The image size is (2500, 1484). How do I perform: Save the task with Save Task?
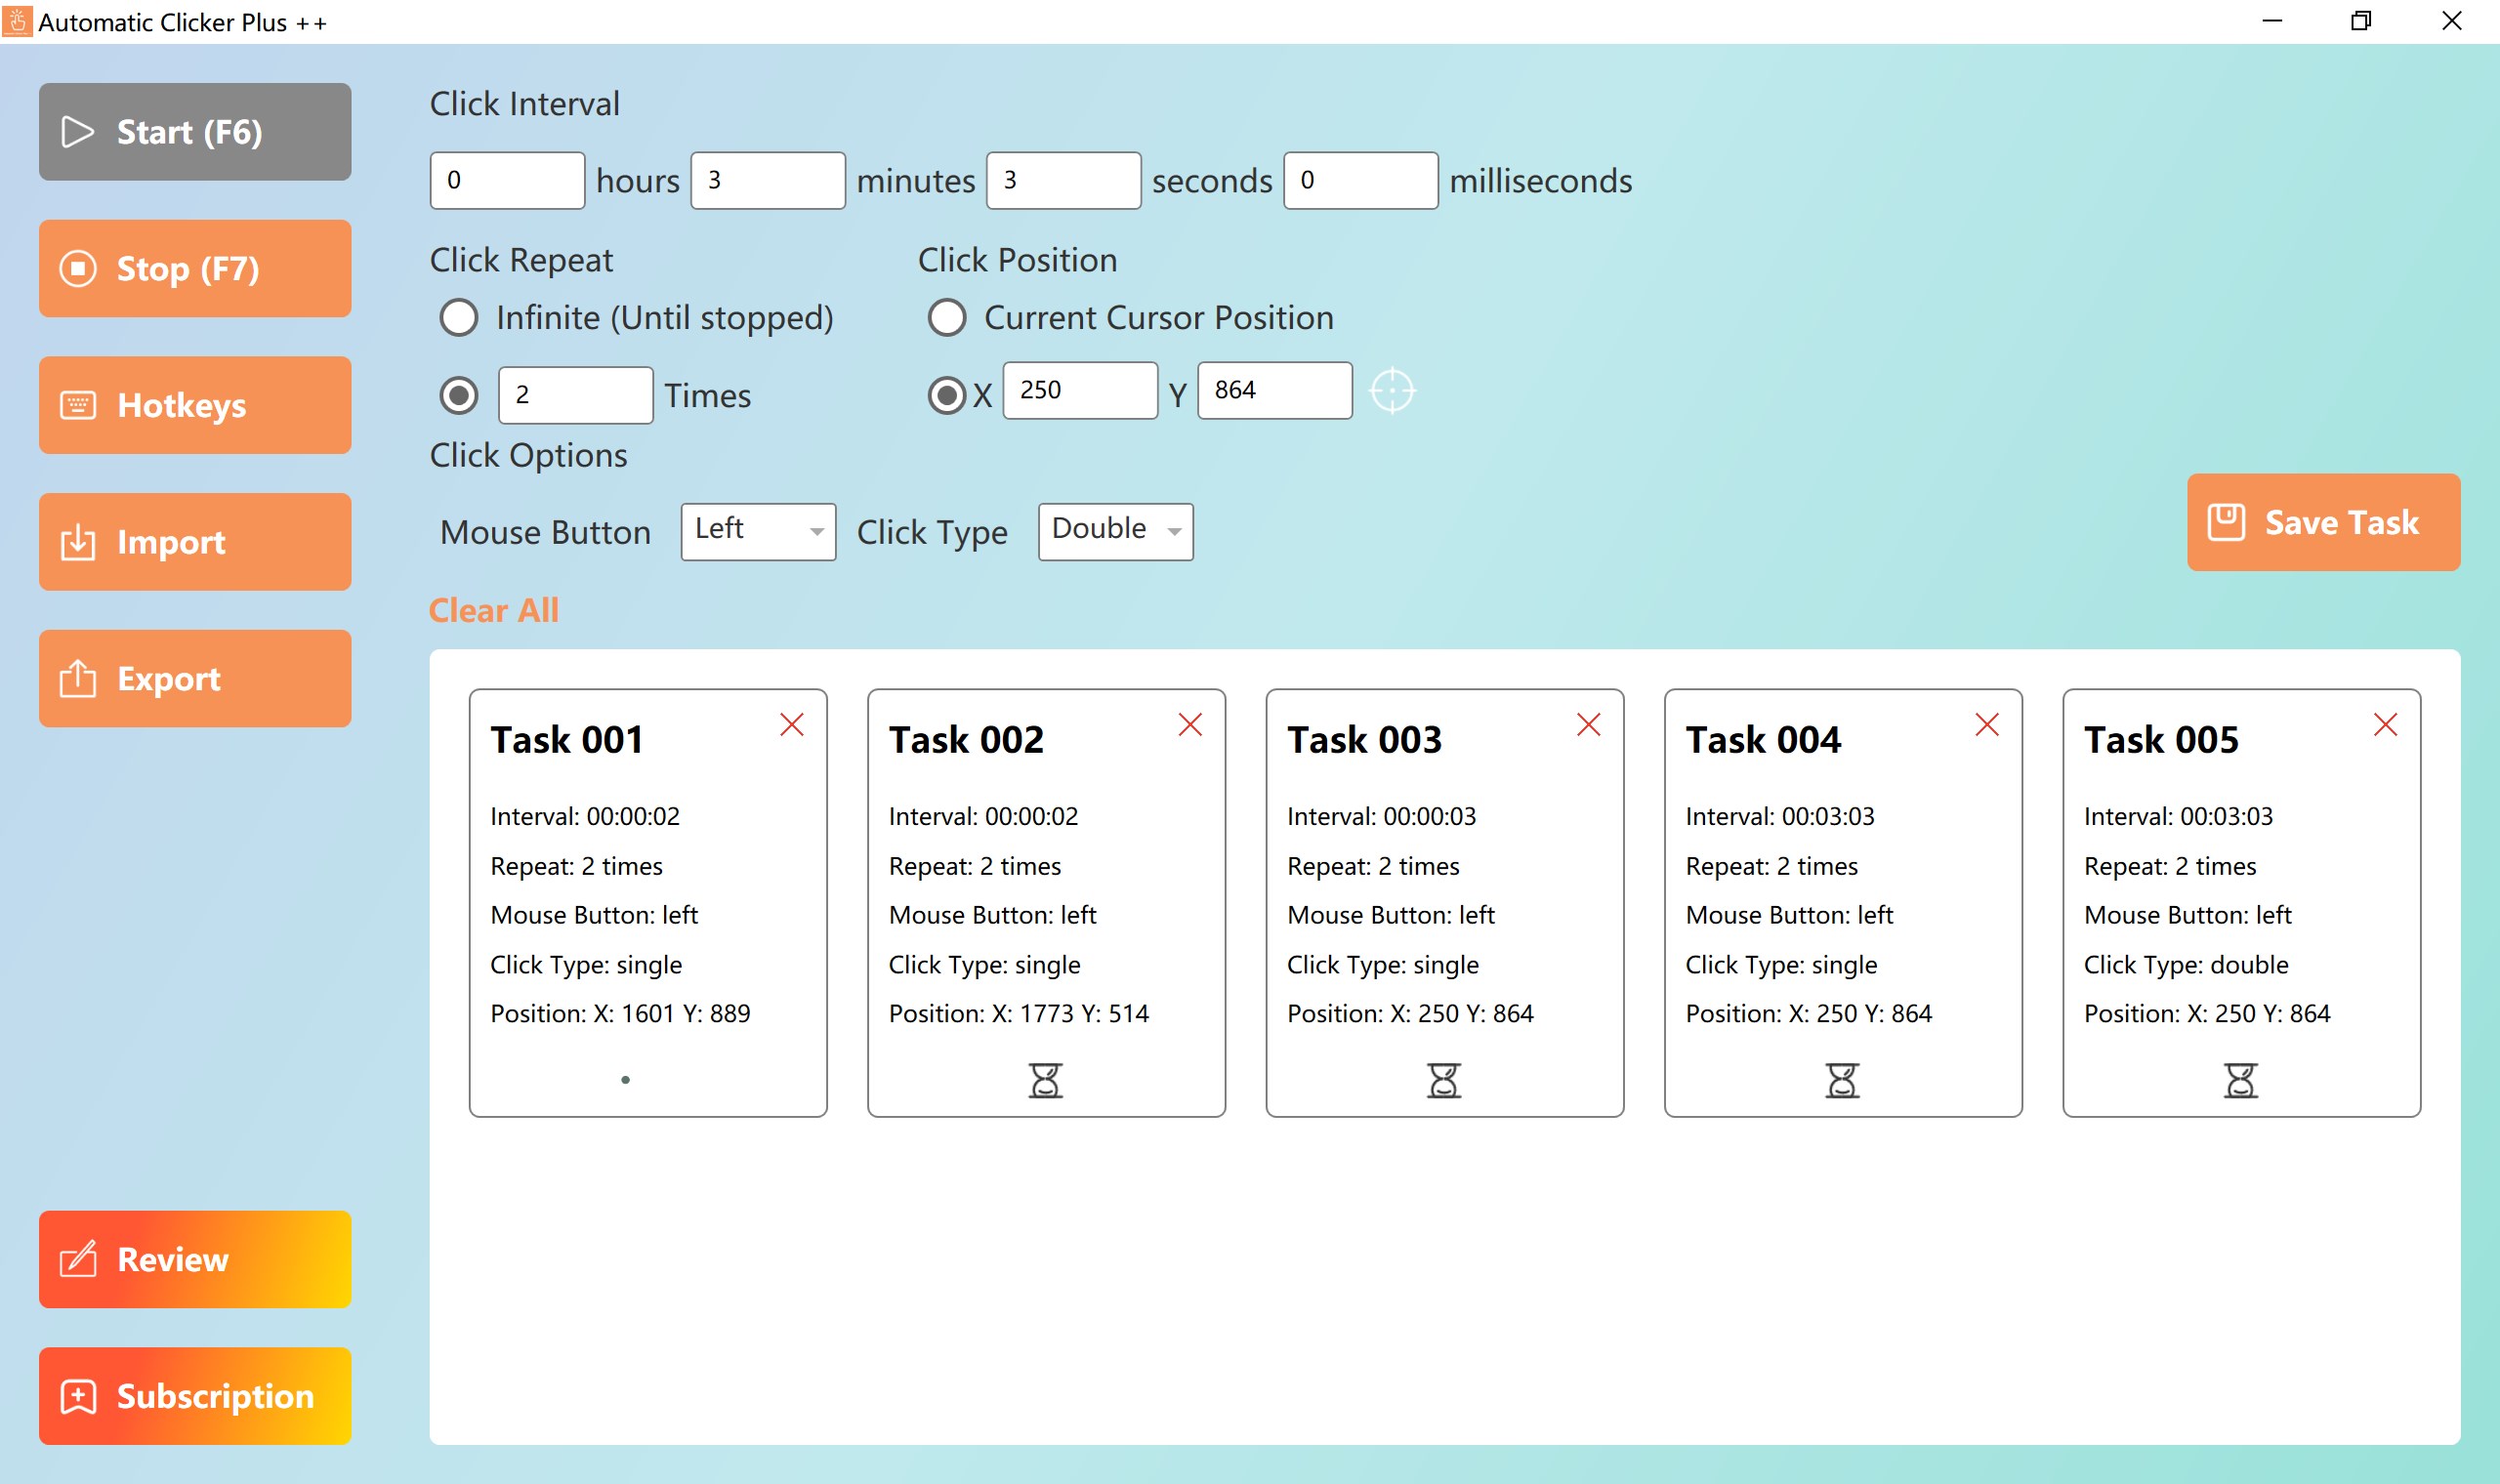coord(2322,522)
